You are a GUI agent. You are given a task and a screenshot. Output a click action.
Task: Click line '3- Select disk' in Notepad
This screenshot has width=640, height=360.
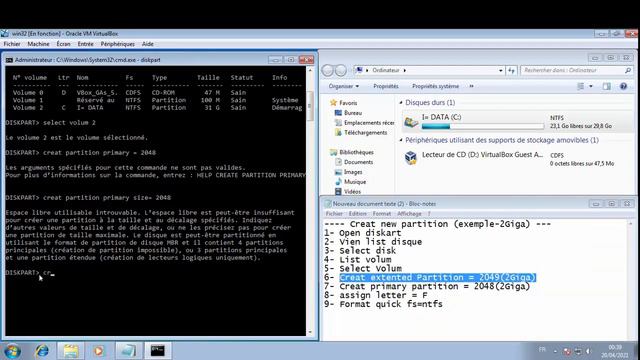(360, 251)
